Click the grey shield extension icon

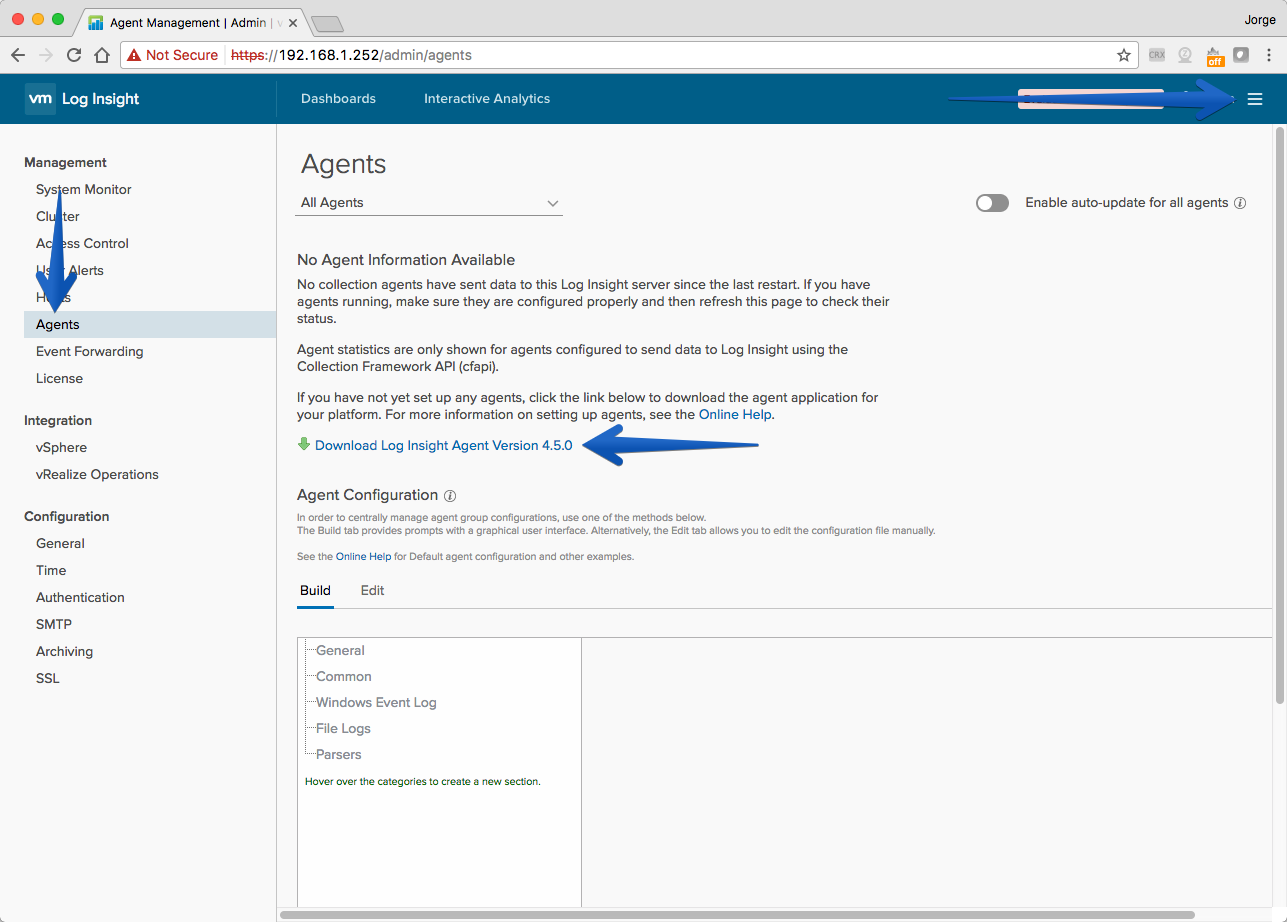point(1241,55)
